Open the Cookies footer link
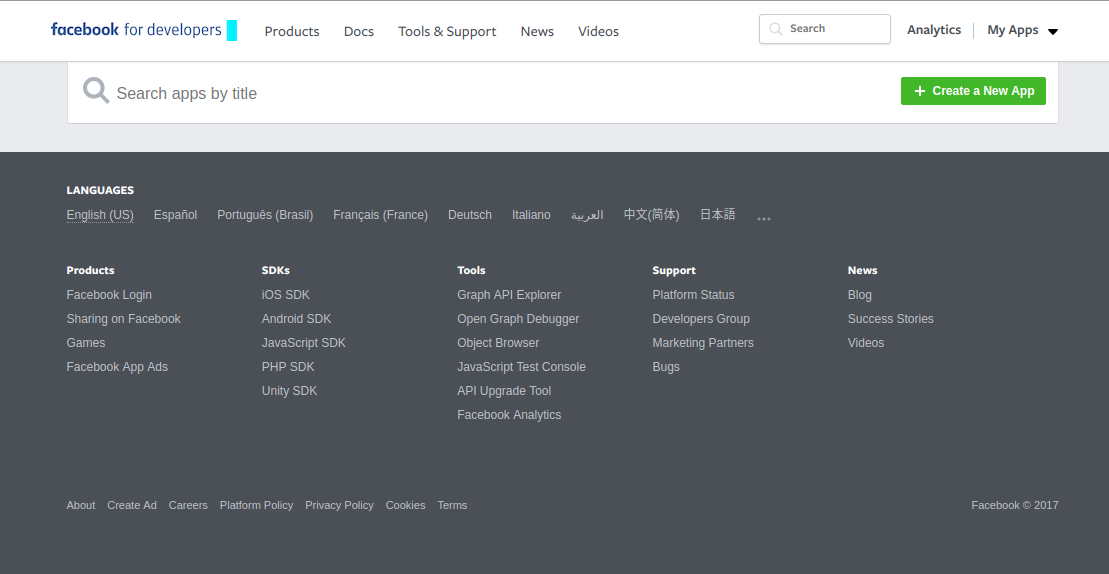Image resolution: width=1109 pixels, height=574 pixels. (406, 505)
